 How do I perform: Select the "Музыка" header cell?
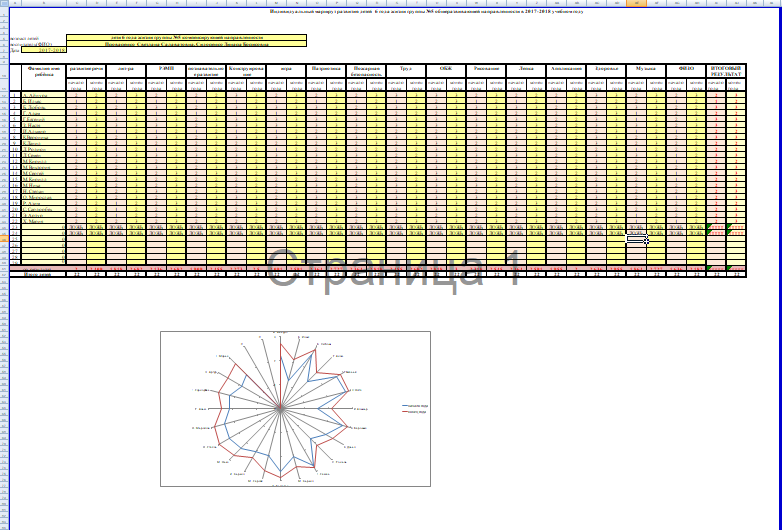click(646, 69)
